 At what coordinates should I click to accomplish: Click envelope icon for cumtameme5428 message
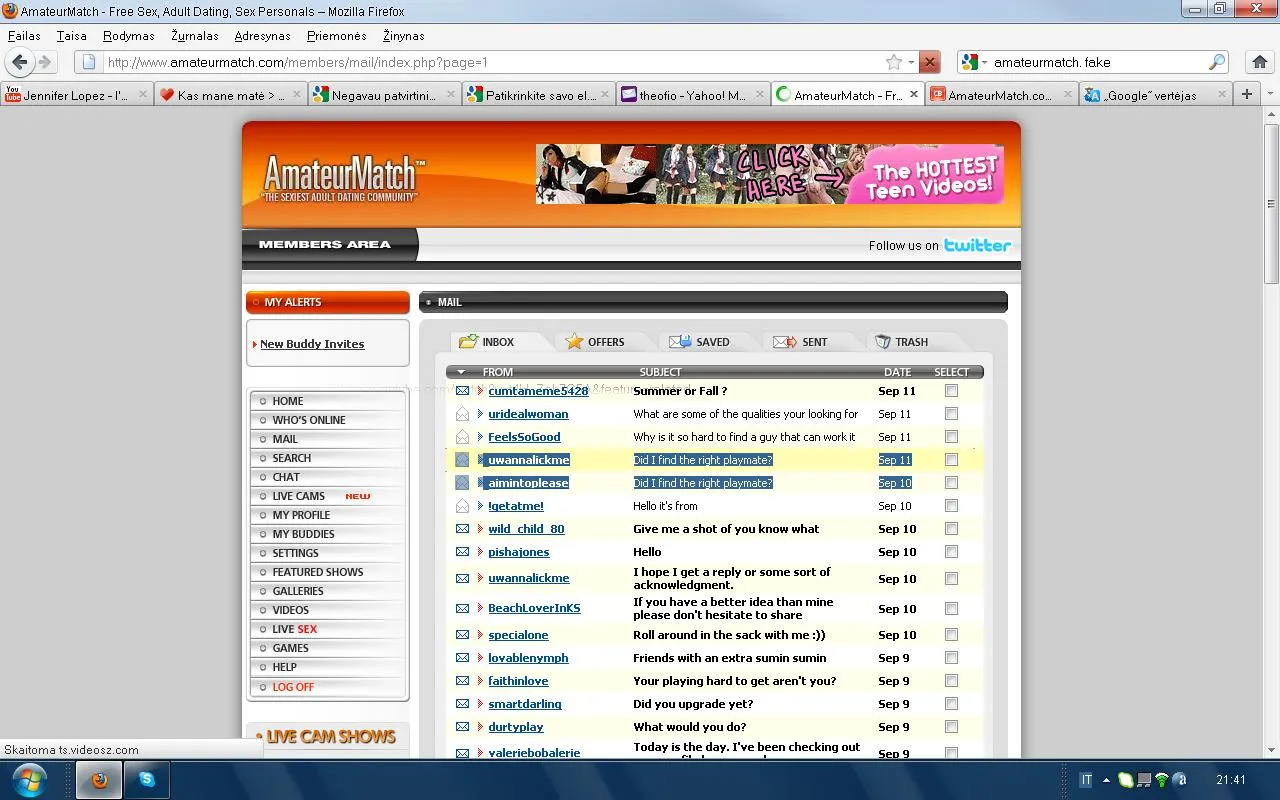(463, 391)
